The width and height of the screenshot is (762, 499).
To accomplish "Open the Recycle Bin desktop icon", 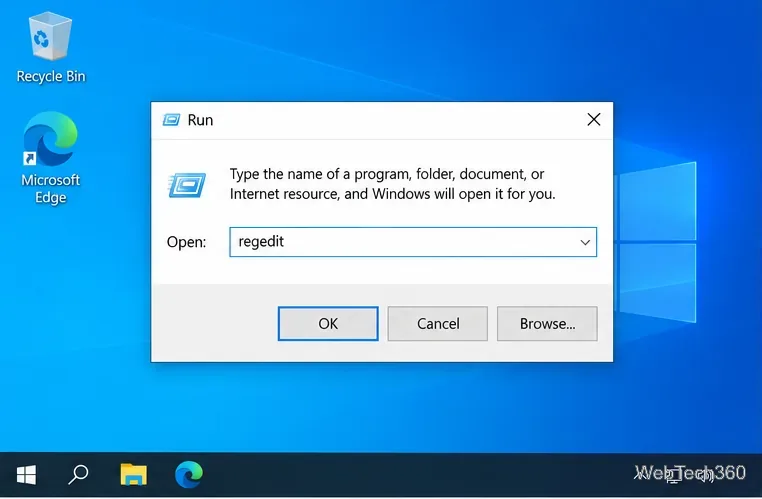I will 50,47.
